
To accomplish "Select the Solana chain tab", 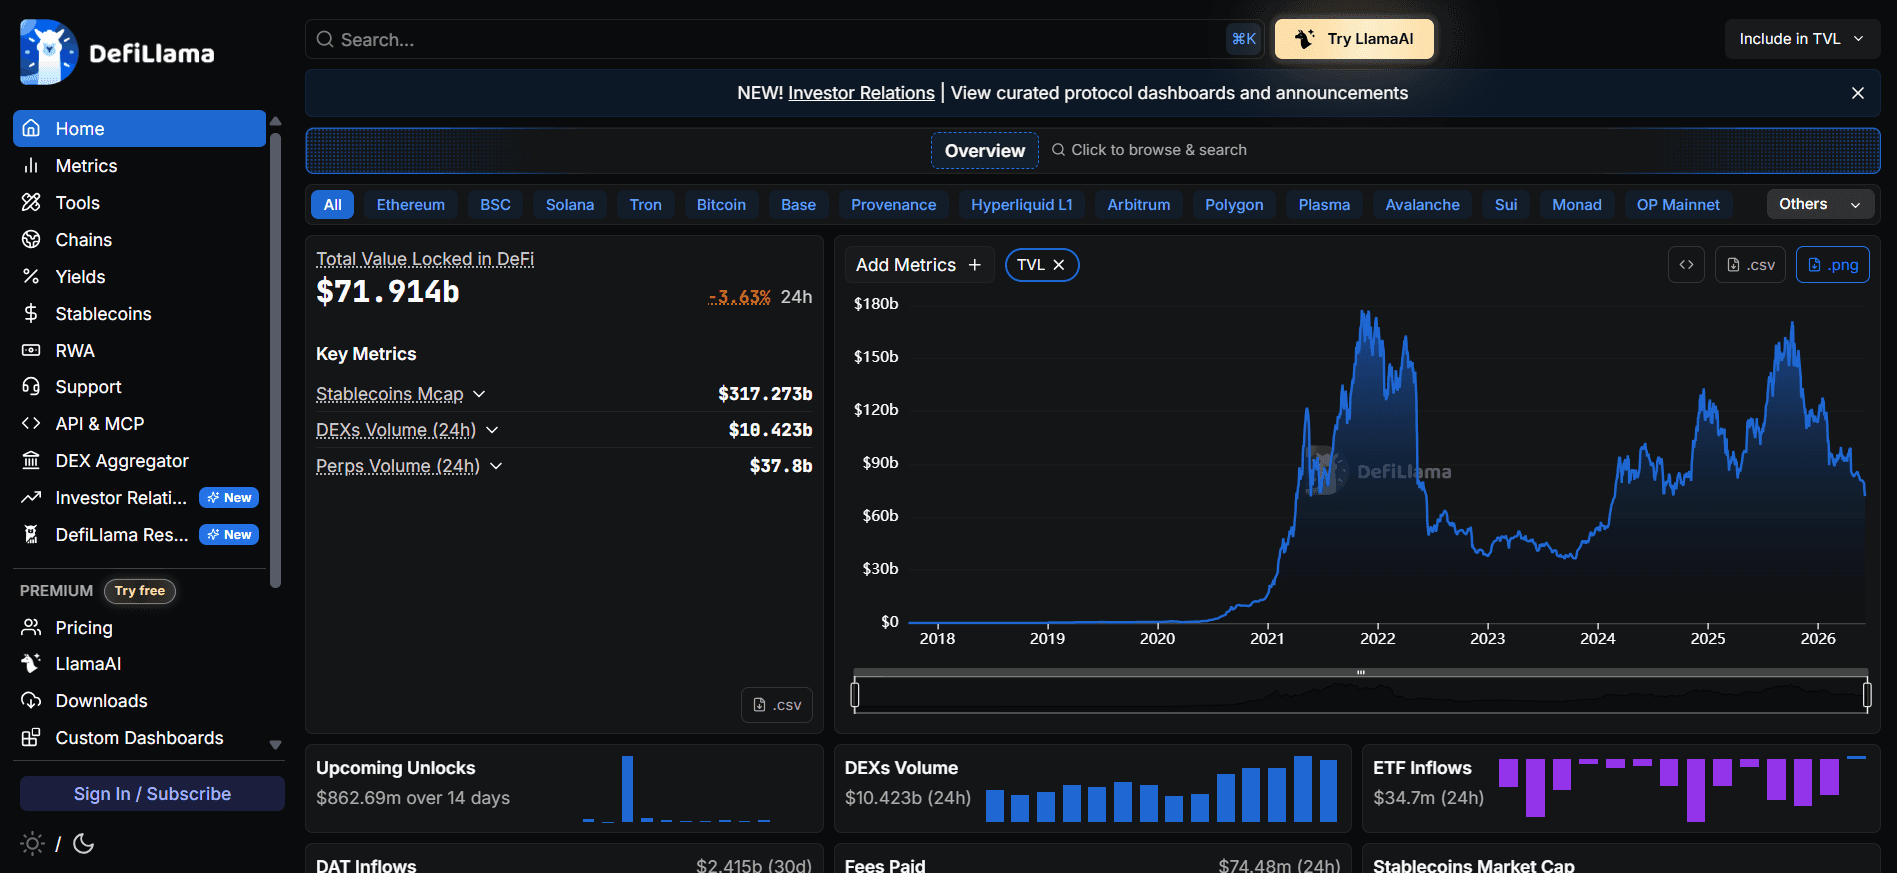I will click(x=570, y=204).
